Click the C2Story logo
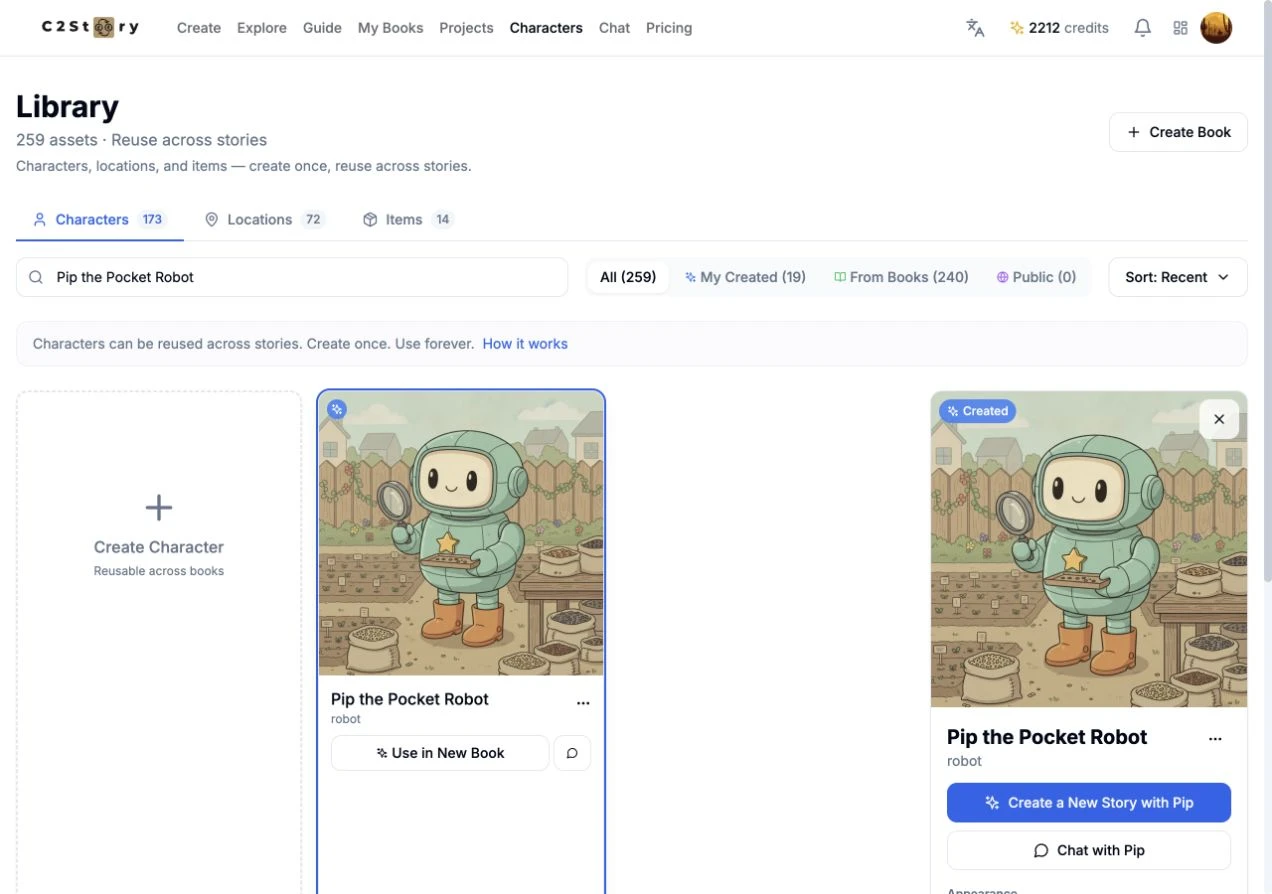The width and height of the screenshot is (1272, 894). coord(90,27)
